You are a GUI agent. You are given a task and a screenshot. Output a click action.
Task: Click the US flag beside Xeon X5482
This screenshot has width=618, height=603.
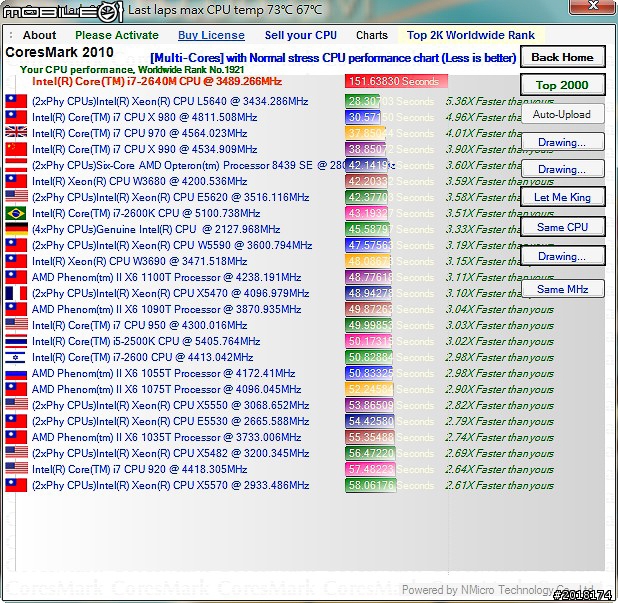click(16, 453)
